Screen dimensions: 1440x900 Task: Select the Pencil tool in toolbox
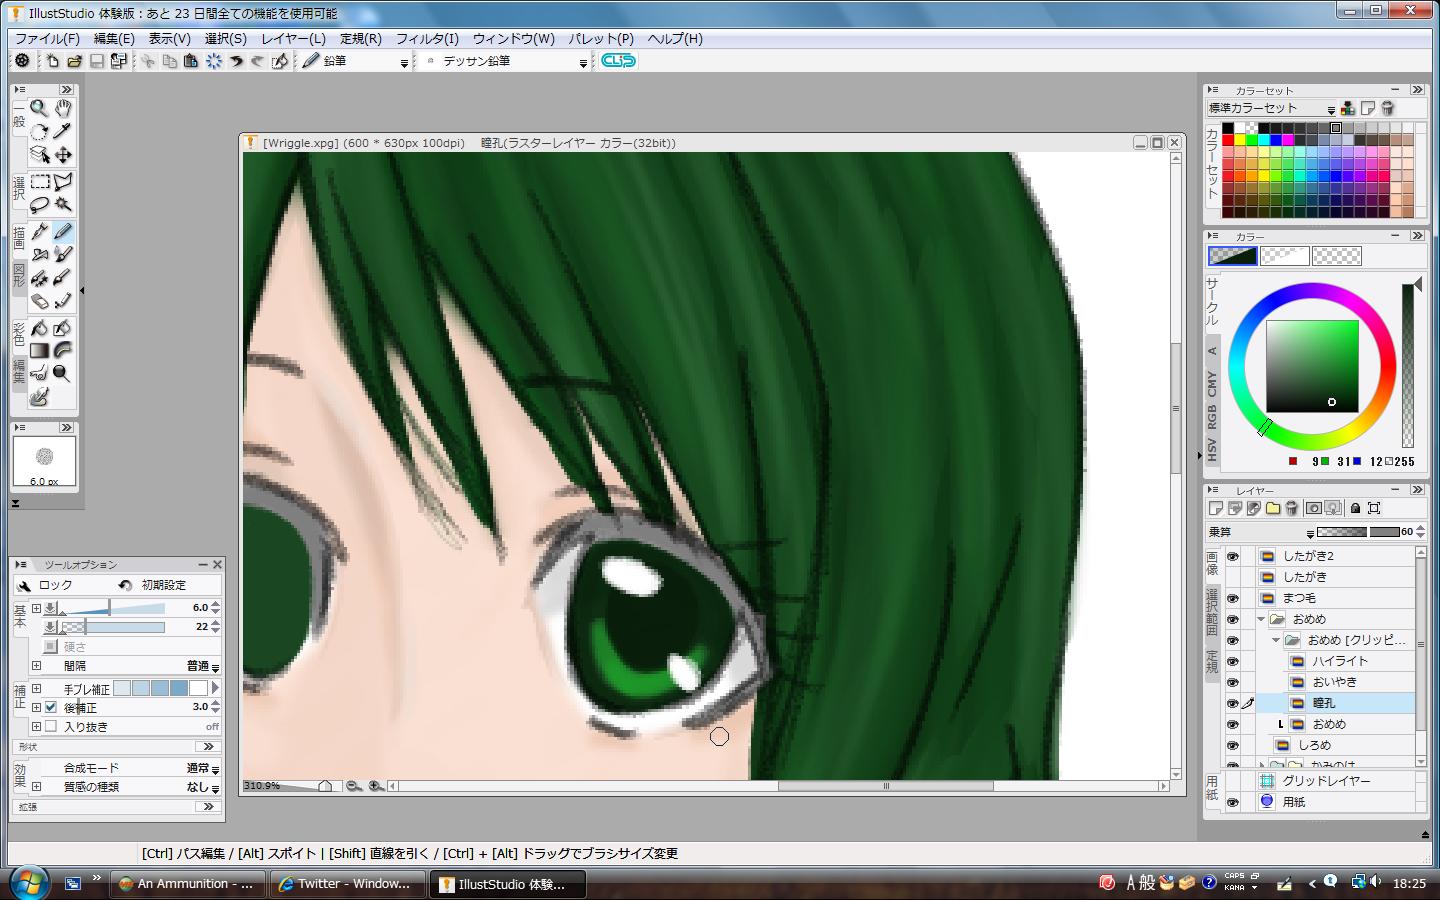coord(63,232)
